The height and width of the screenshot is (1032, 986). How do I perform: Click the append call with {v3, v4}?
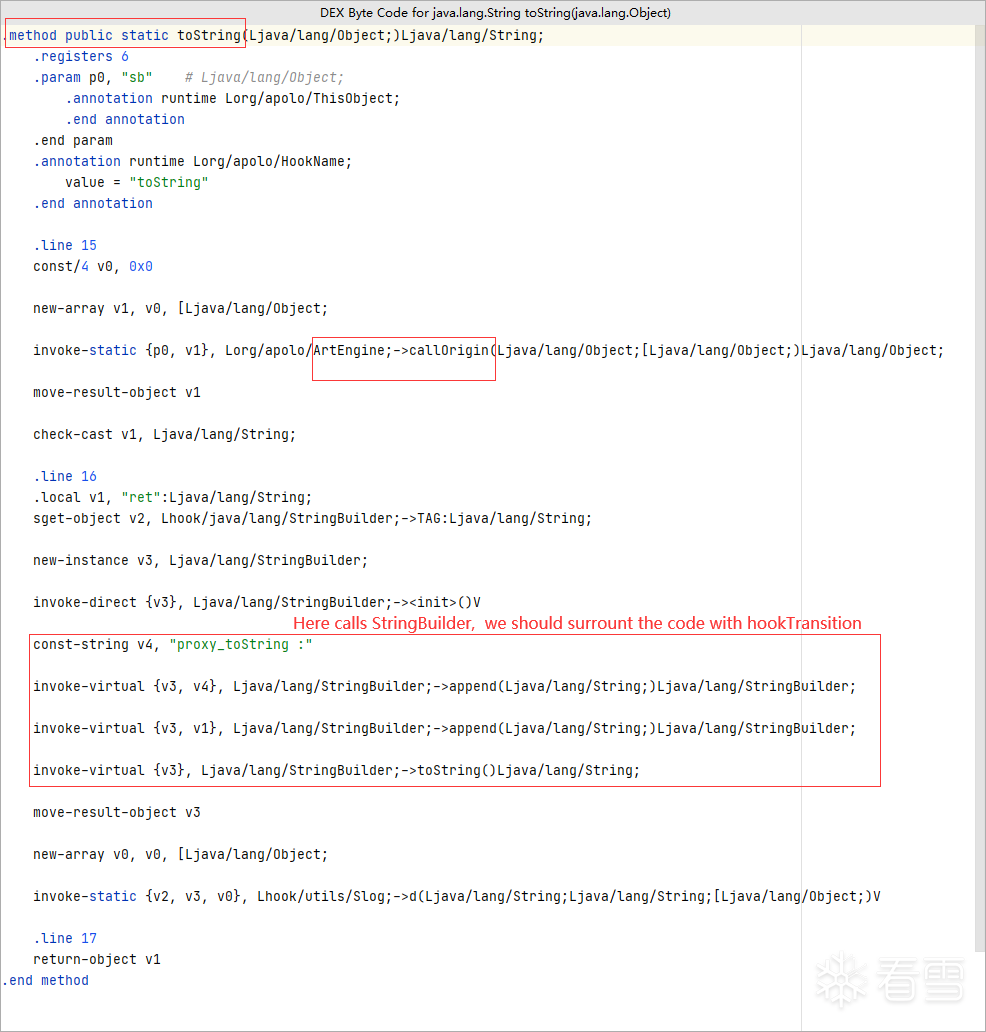point(444,686)
